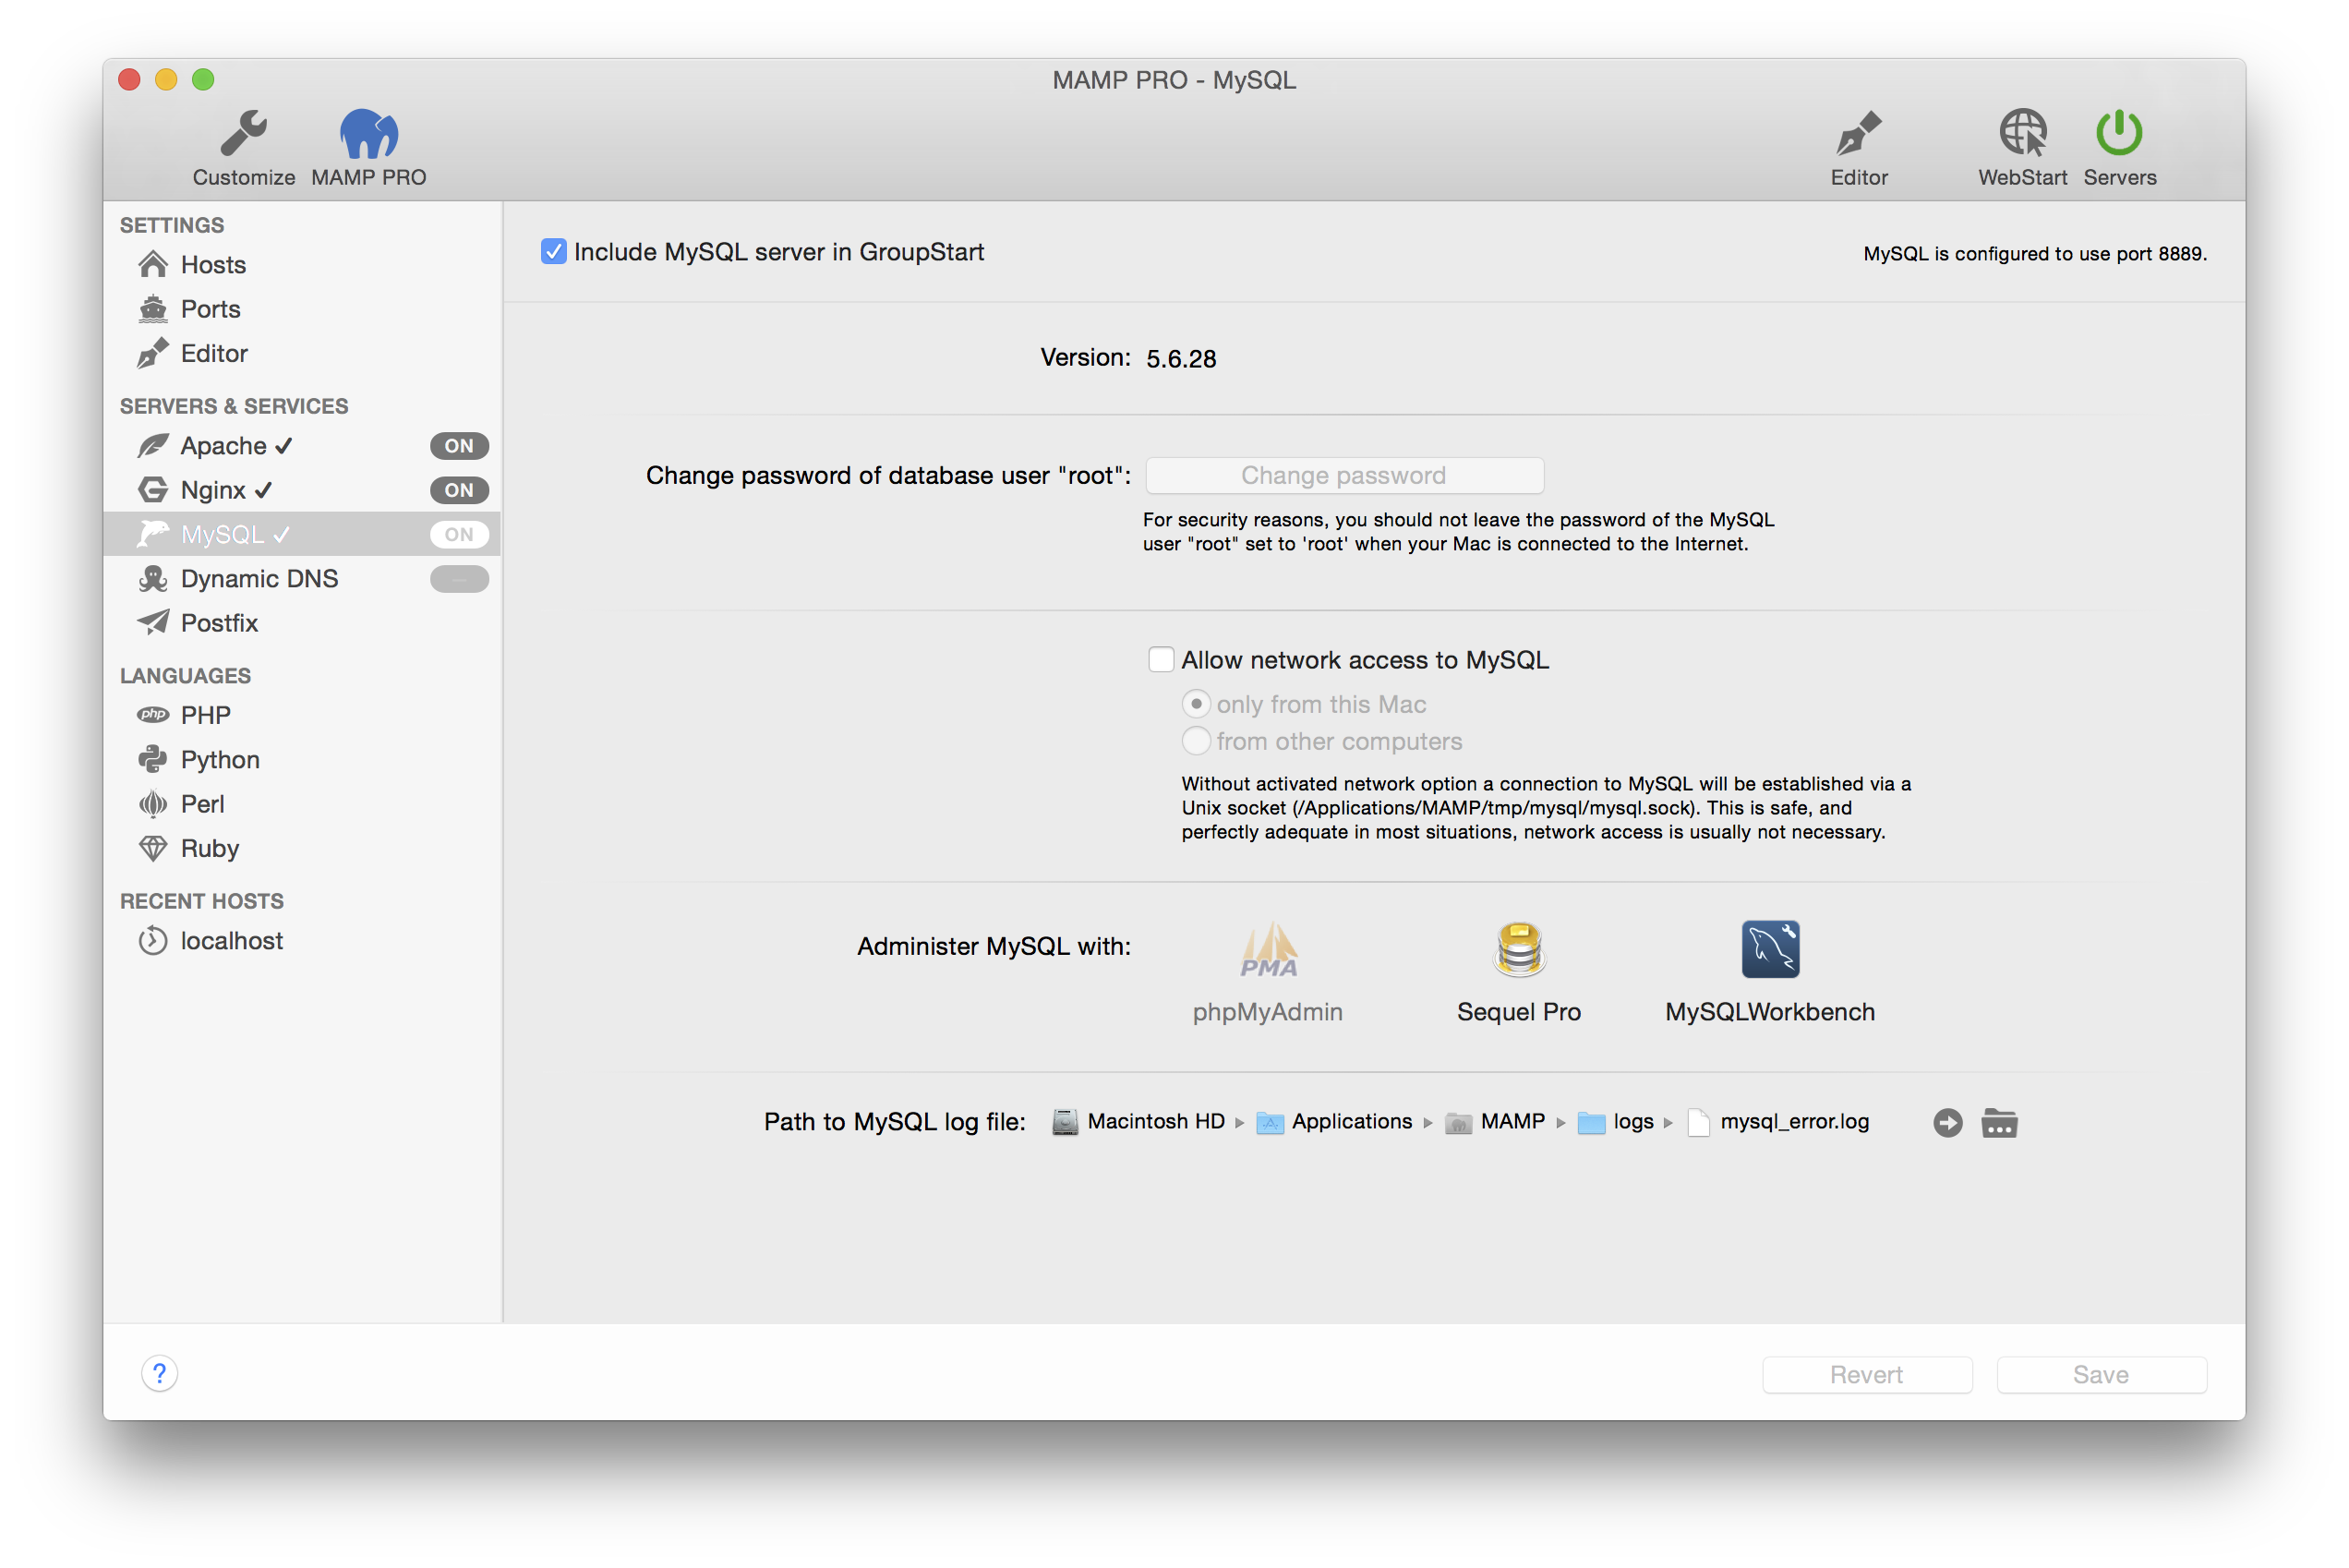The width and height of the screenshot is (2349, 1568).
Task: Click the Save button
Action: [x=2100, y=1375]
